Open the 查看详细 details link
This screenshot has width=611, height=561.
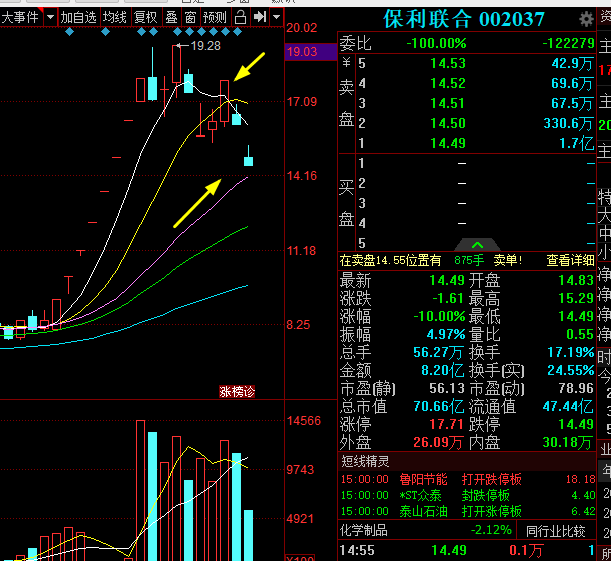point(570,260)
